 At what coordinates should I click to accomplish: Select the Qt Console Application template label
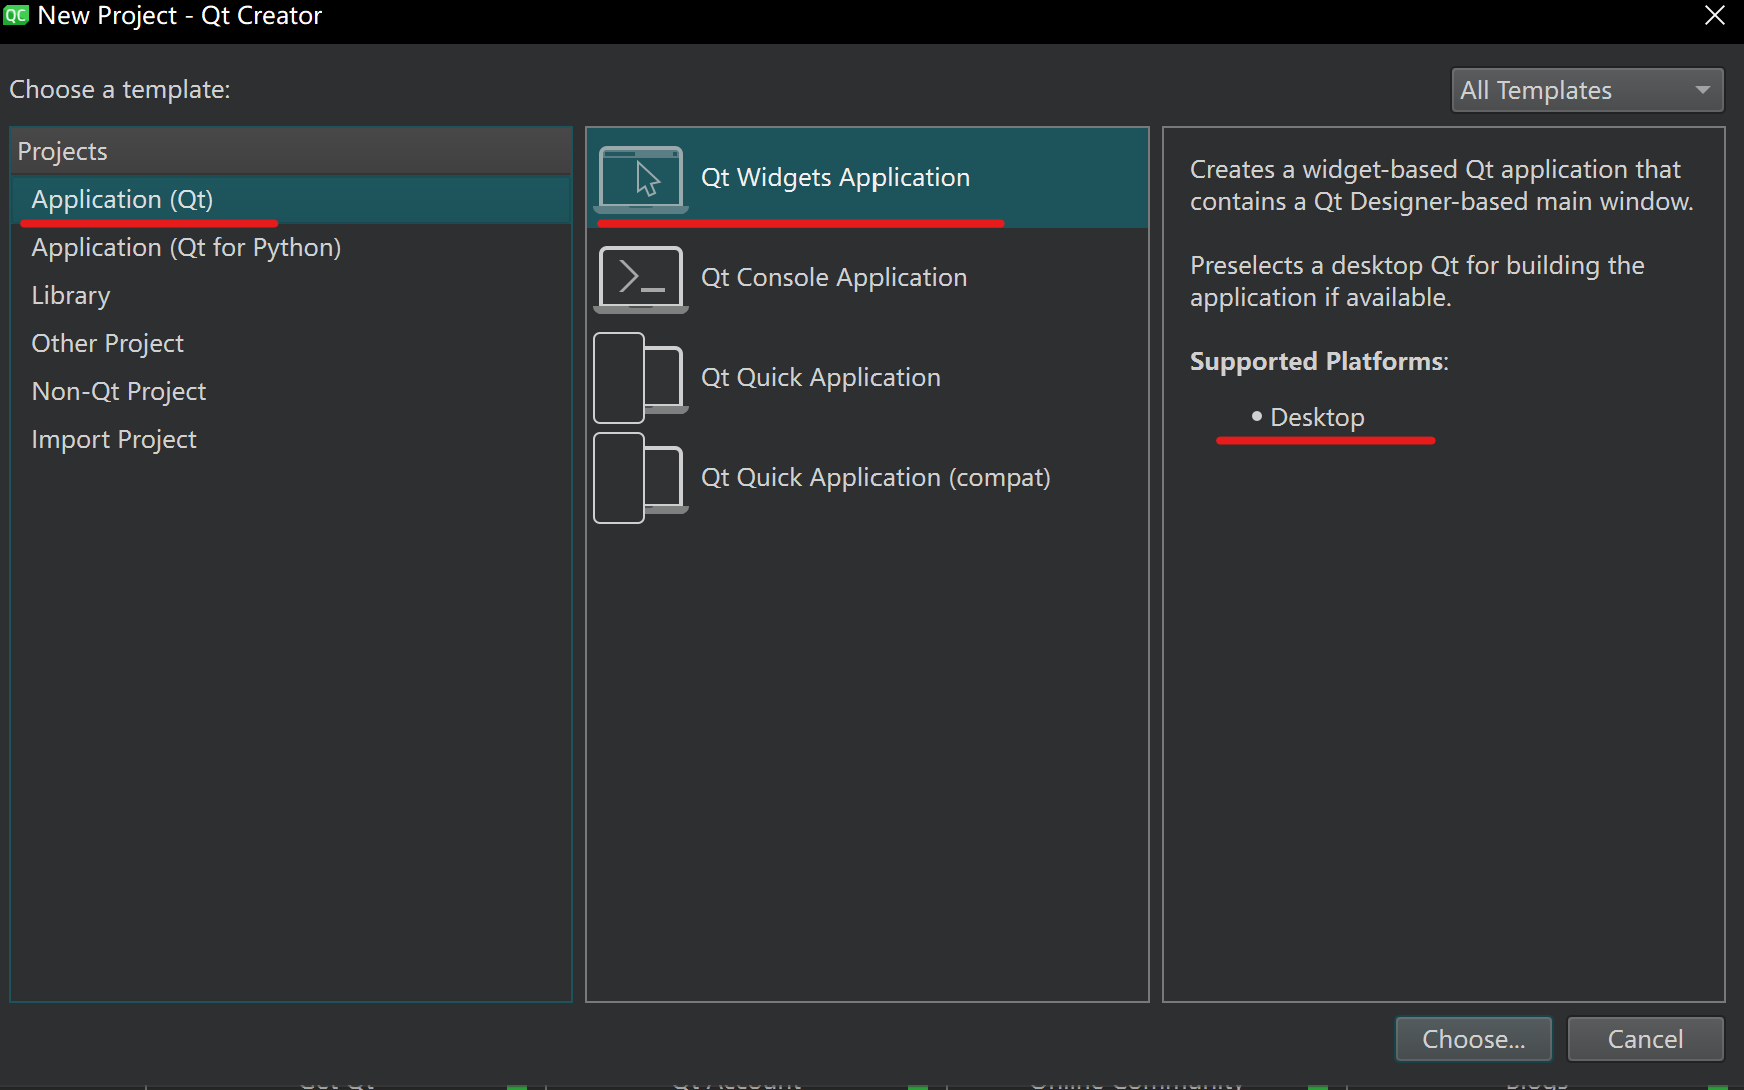click(x=834, y=277)
